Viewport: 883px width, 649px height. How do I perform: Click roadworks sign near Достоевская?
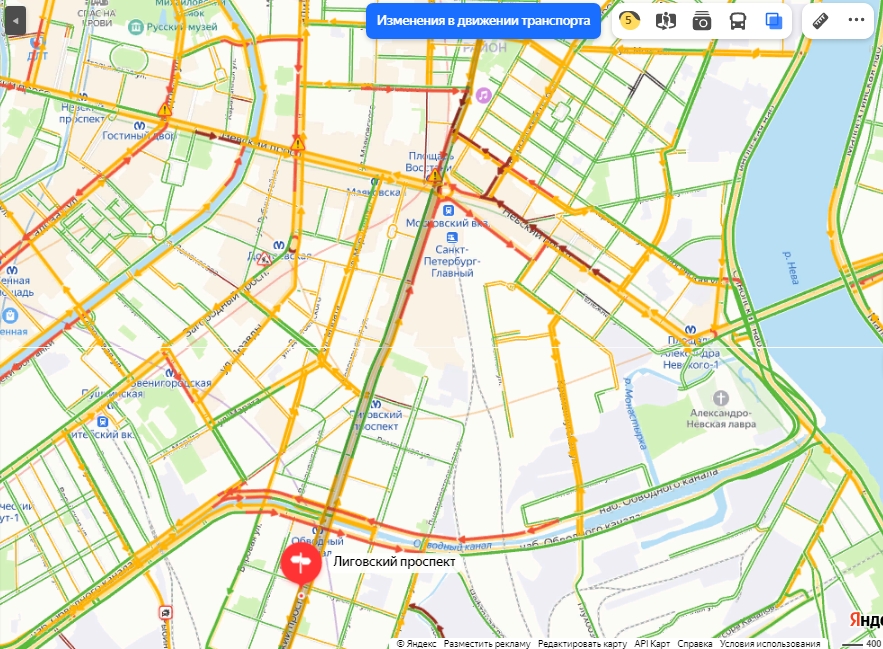pyautogui.click(x=264, y=260)
